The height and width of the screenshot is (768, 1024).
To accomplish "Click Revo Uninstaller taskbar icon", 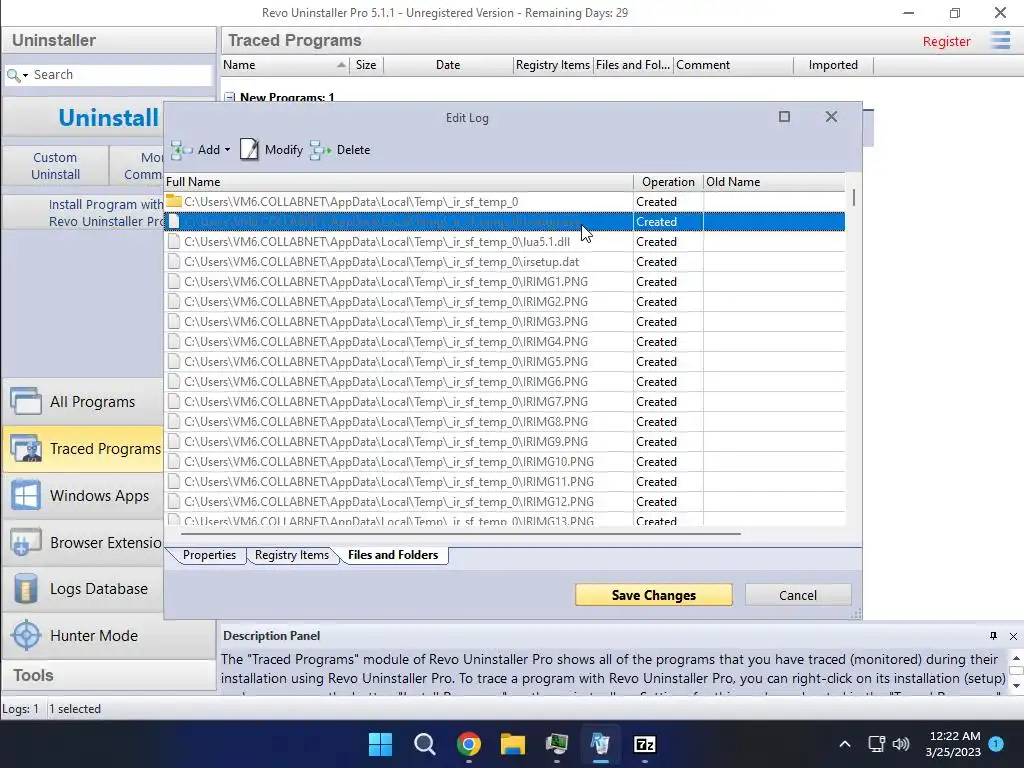I will tap(600, 744).
